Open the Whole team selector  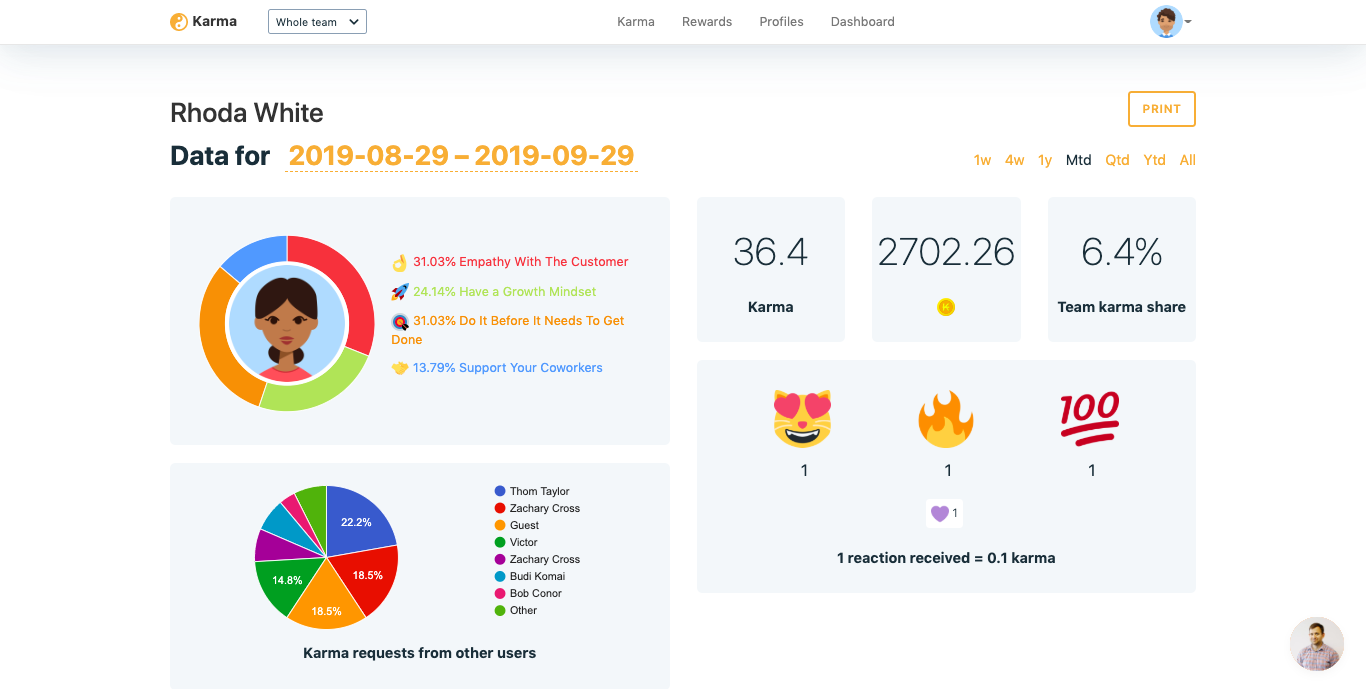[317, 20]
